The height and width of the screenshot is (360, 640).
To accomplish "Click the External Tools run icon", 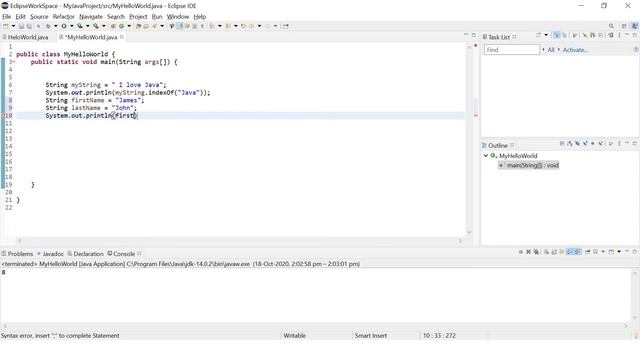I will 96,26.
